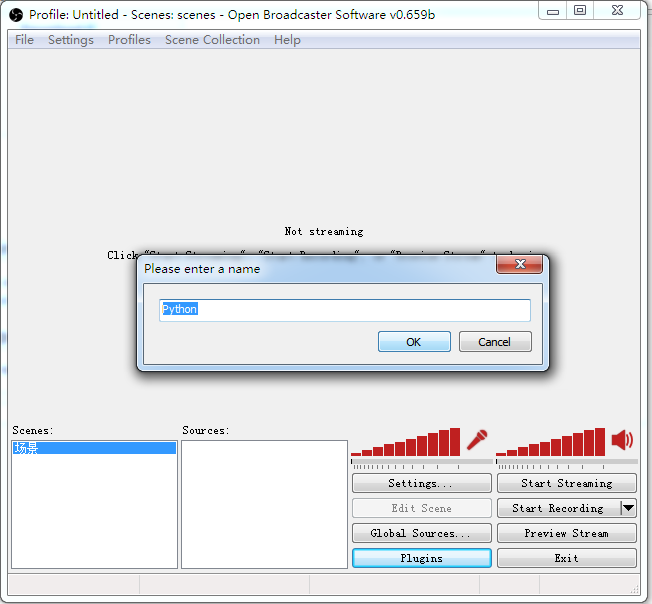Mute desktop audio via the speaker icon
This screenshot has width=652, height=604.
pos(622,440)
